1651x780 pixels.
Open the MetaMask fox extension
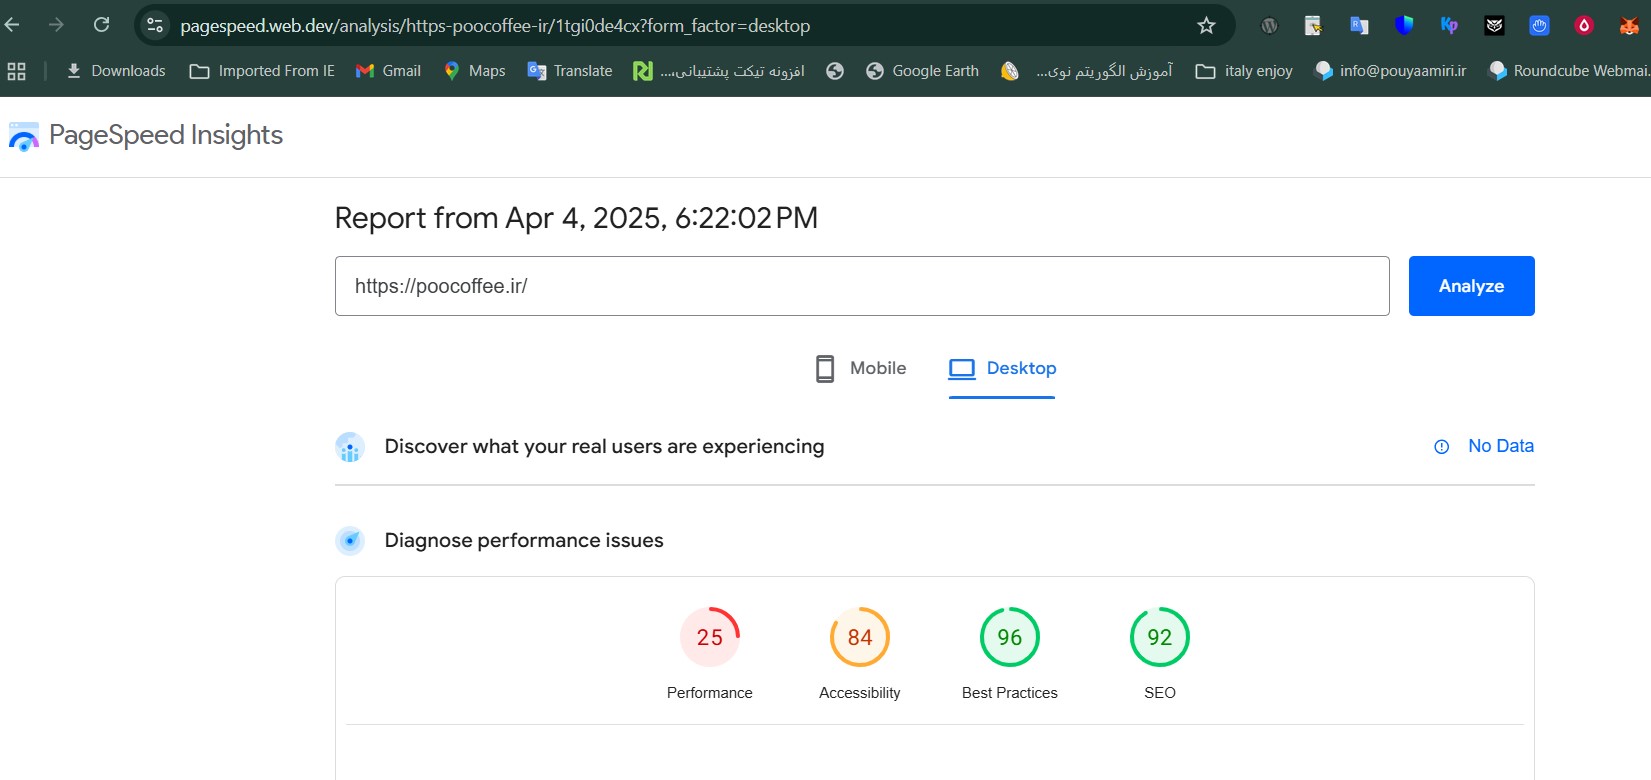[x=1629, y=26]
